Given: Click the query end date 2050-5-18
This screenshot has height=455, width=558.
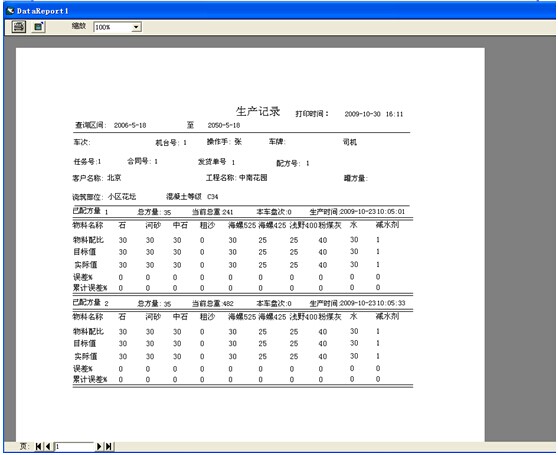Looking at the screenshot, I should [x=224, y=125].
